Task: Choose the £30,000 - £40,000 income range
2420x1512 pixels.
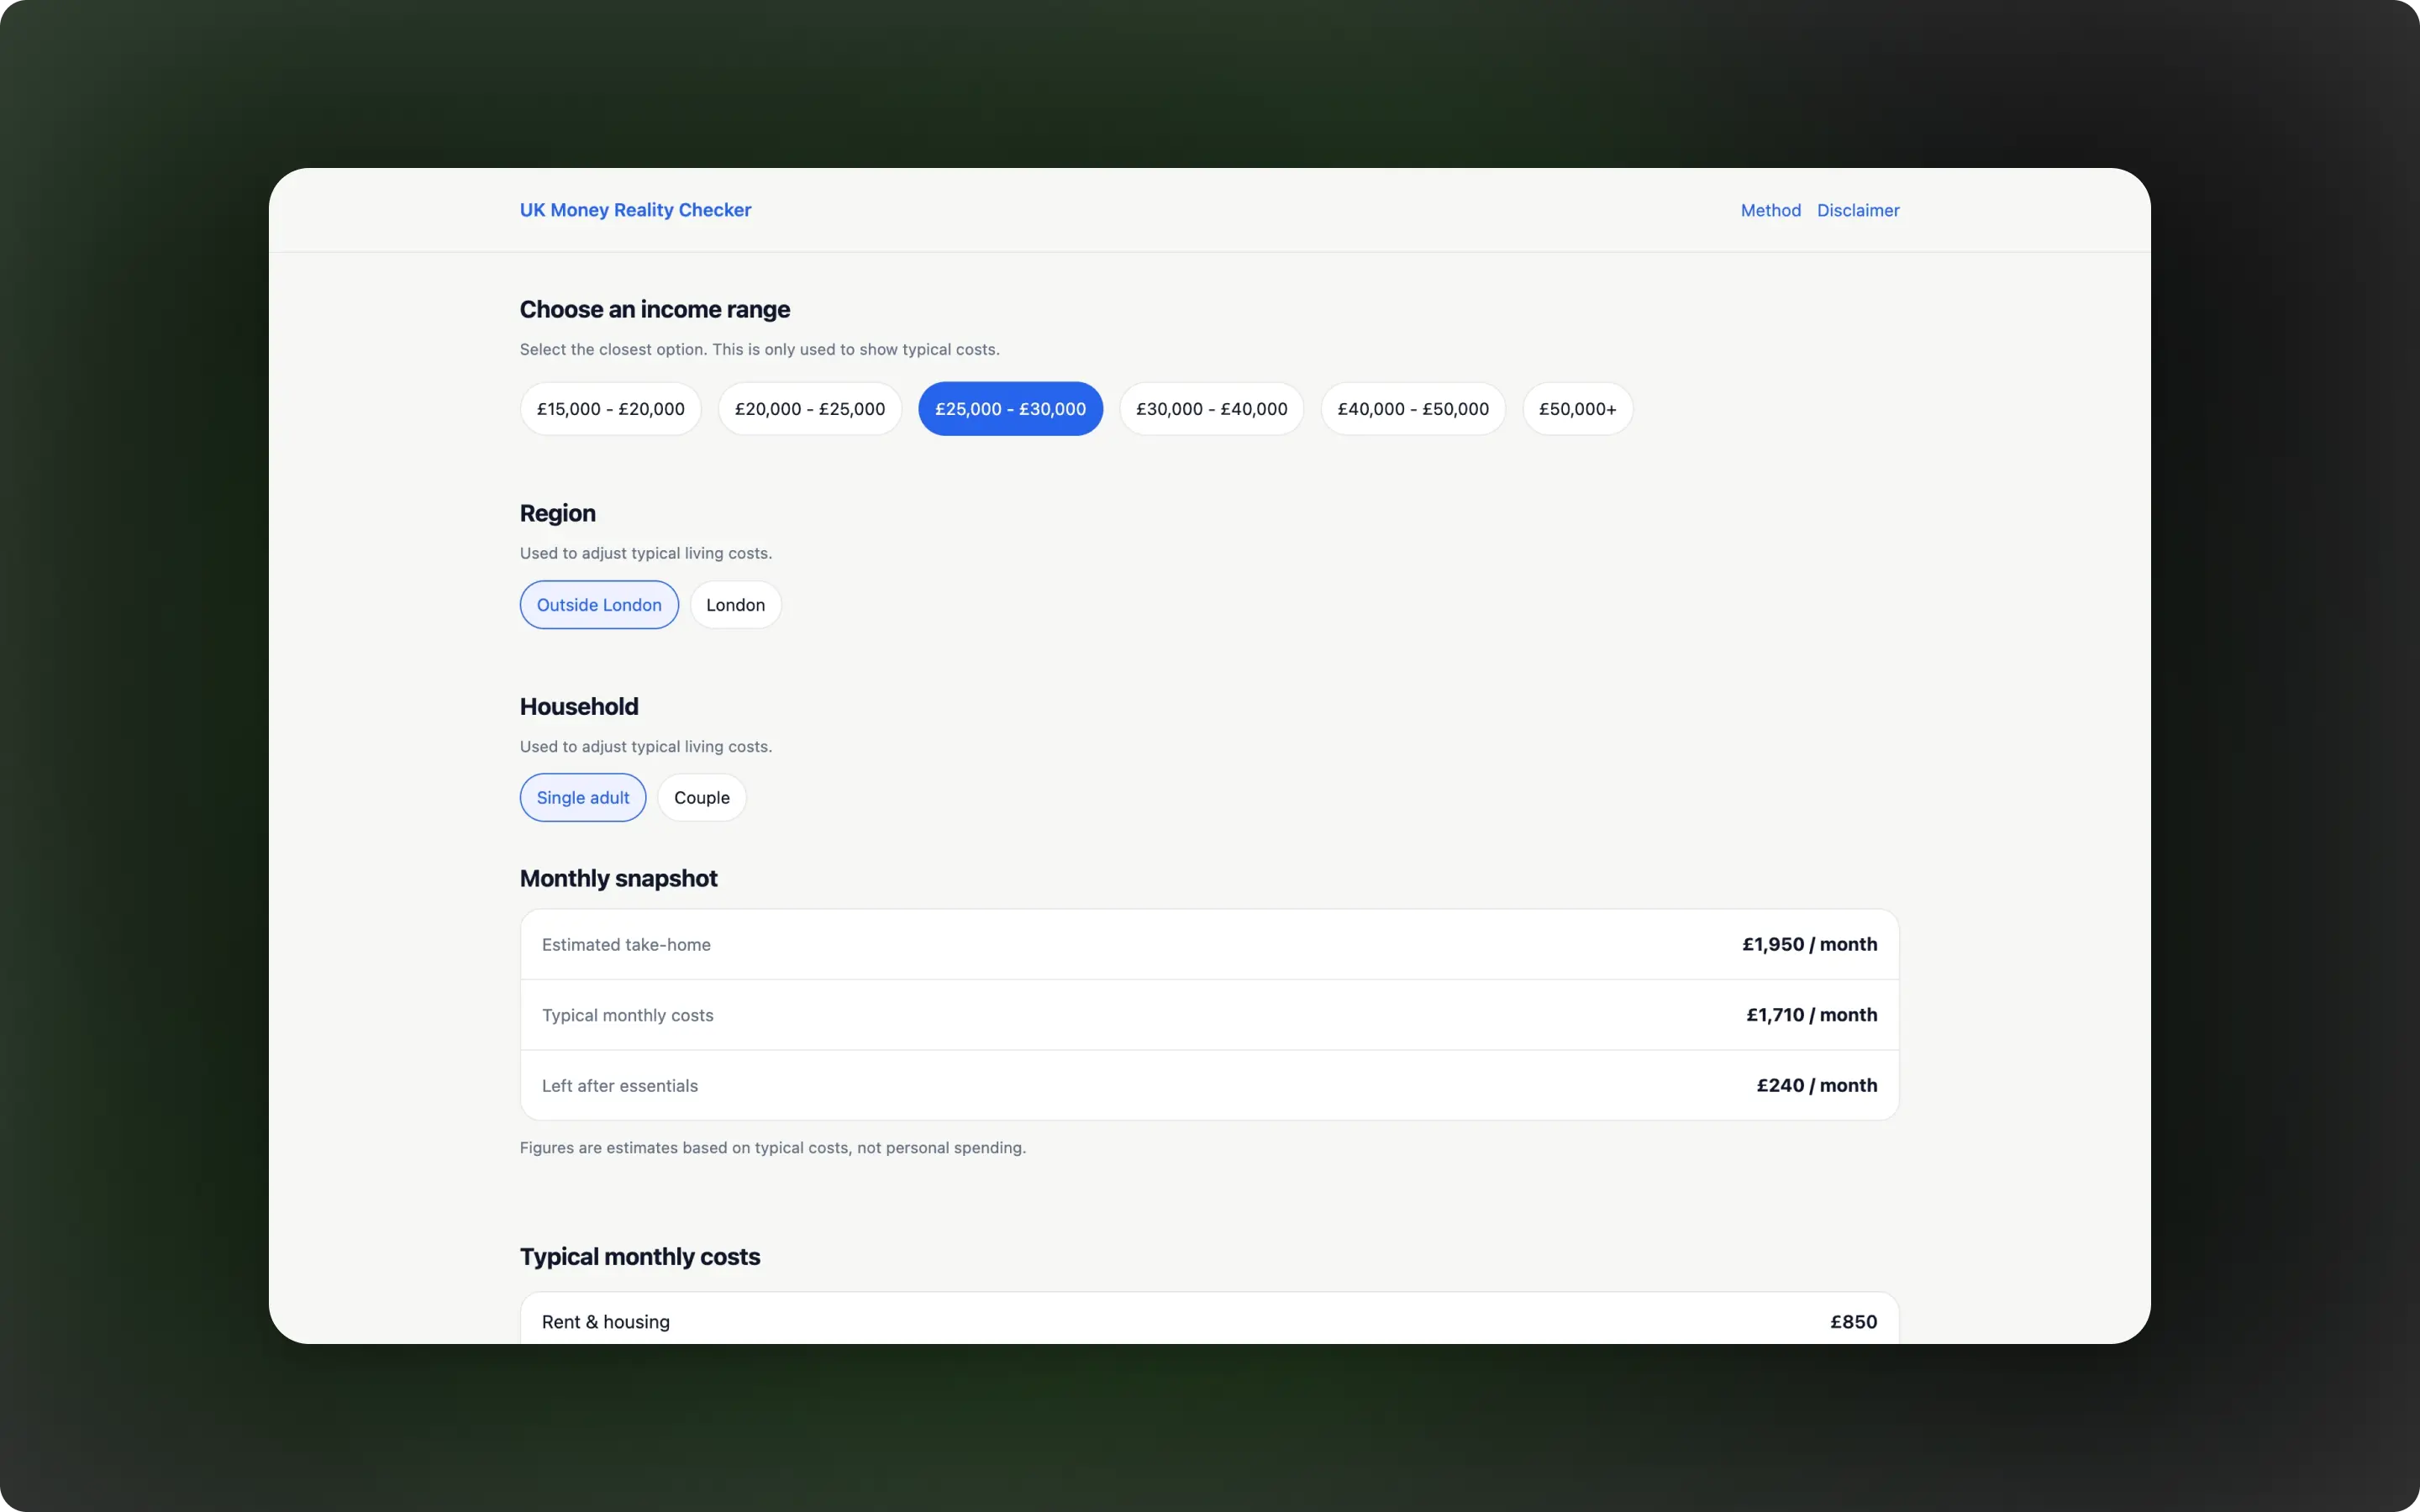Action: (1211, 408)
